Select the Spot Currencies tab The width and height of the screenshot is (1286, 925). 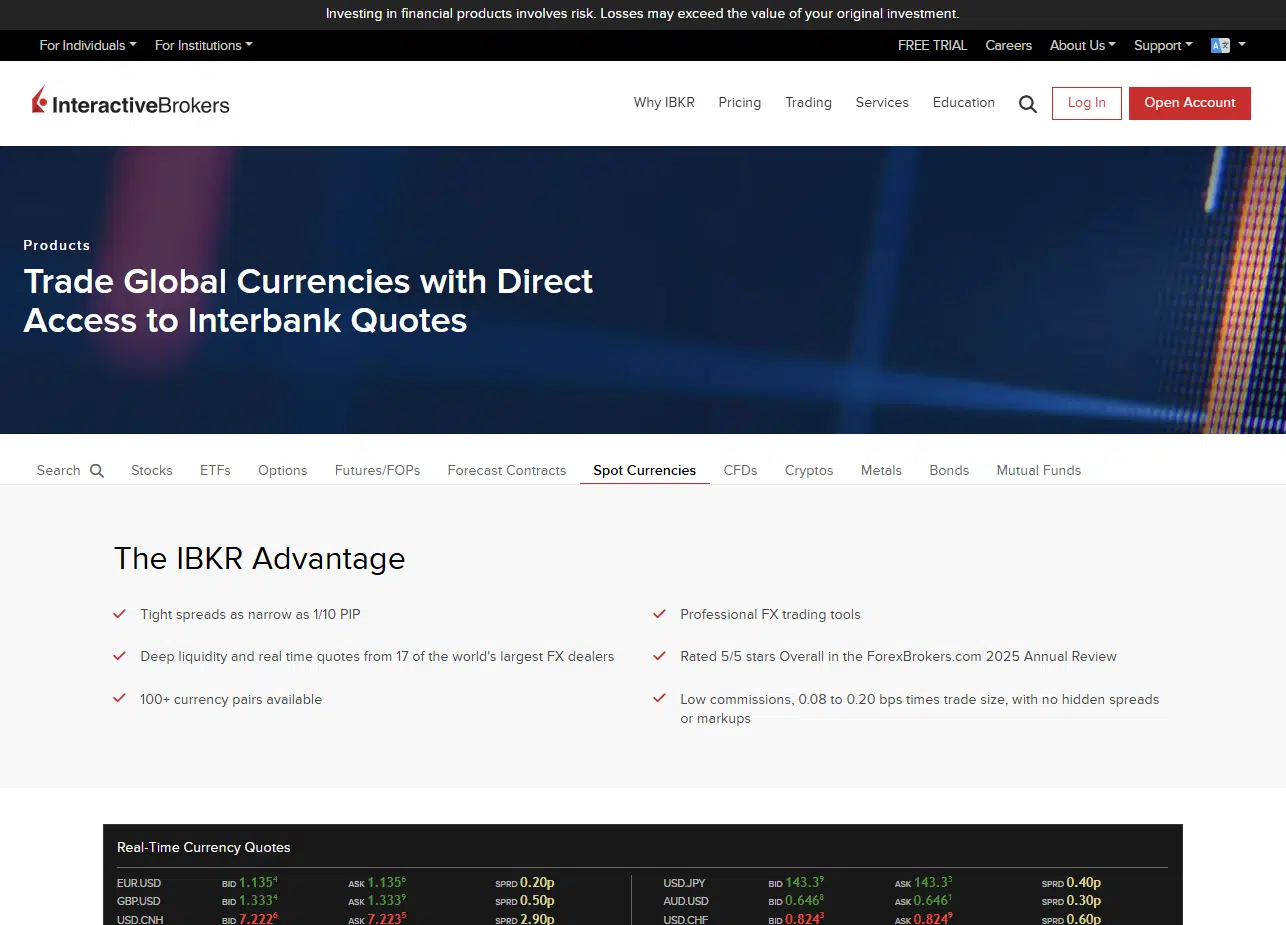click(645, 470)
